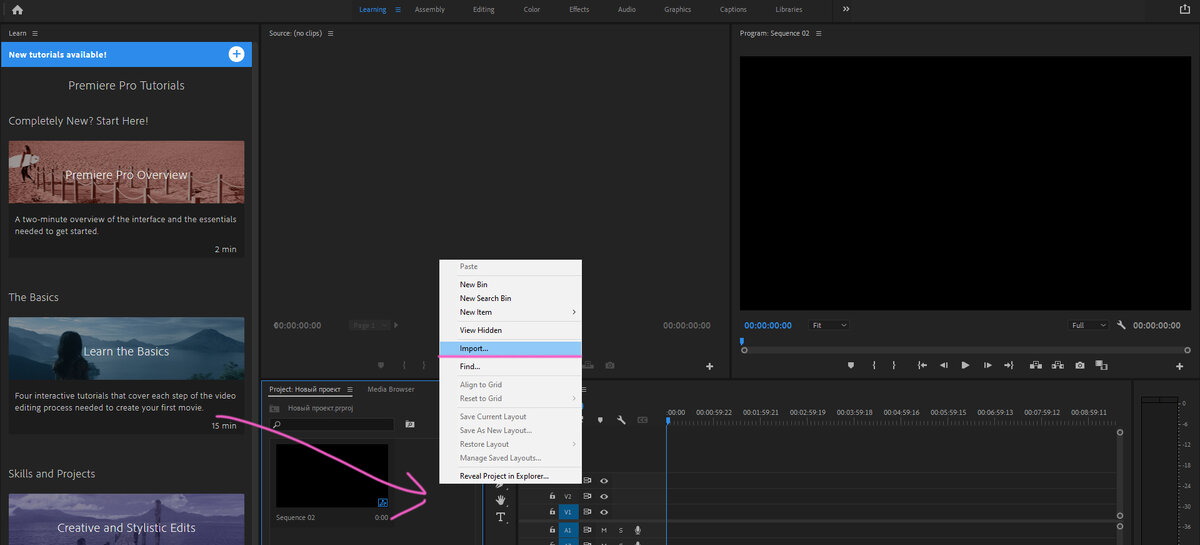Screen dimensions: 1200x545
Task: Mark Out point in Program monitor
Action: click(894, 366)
